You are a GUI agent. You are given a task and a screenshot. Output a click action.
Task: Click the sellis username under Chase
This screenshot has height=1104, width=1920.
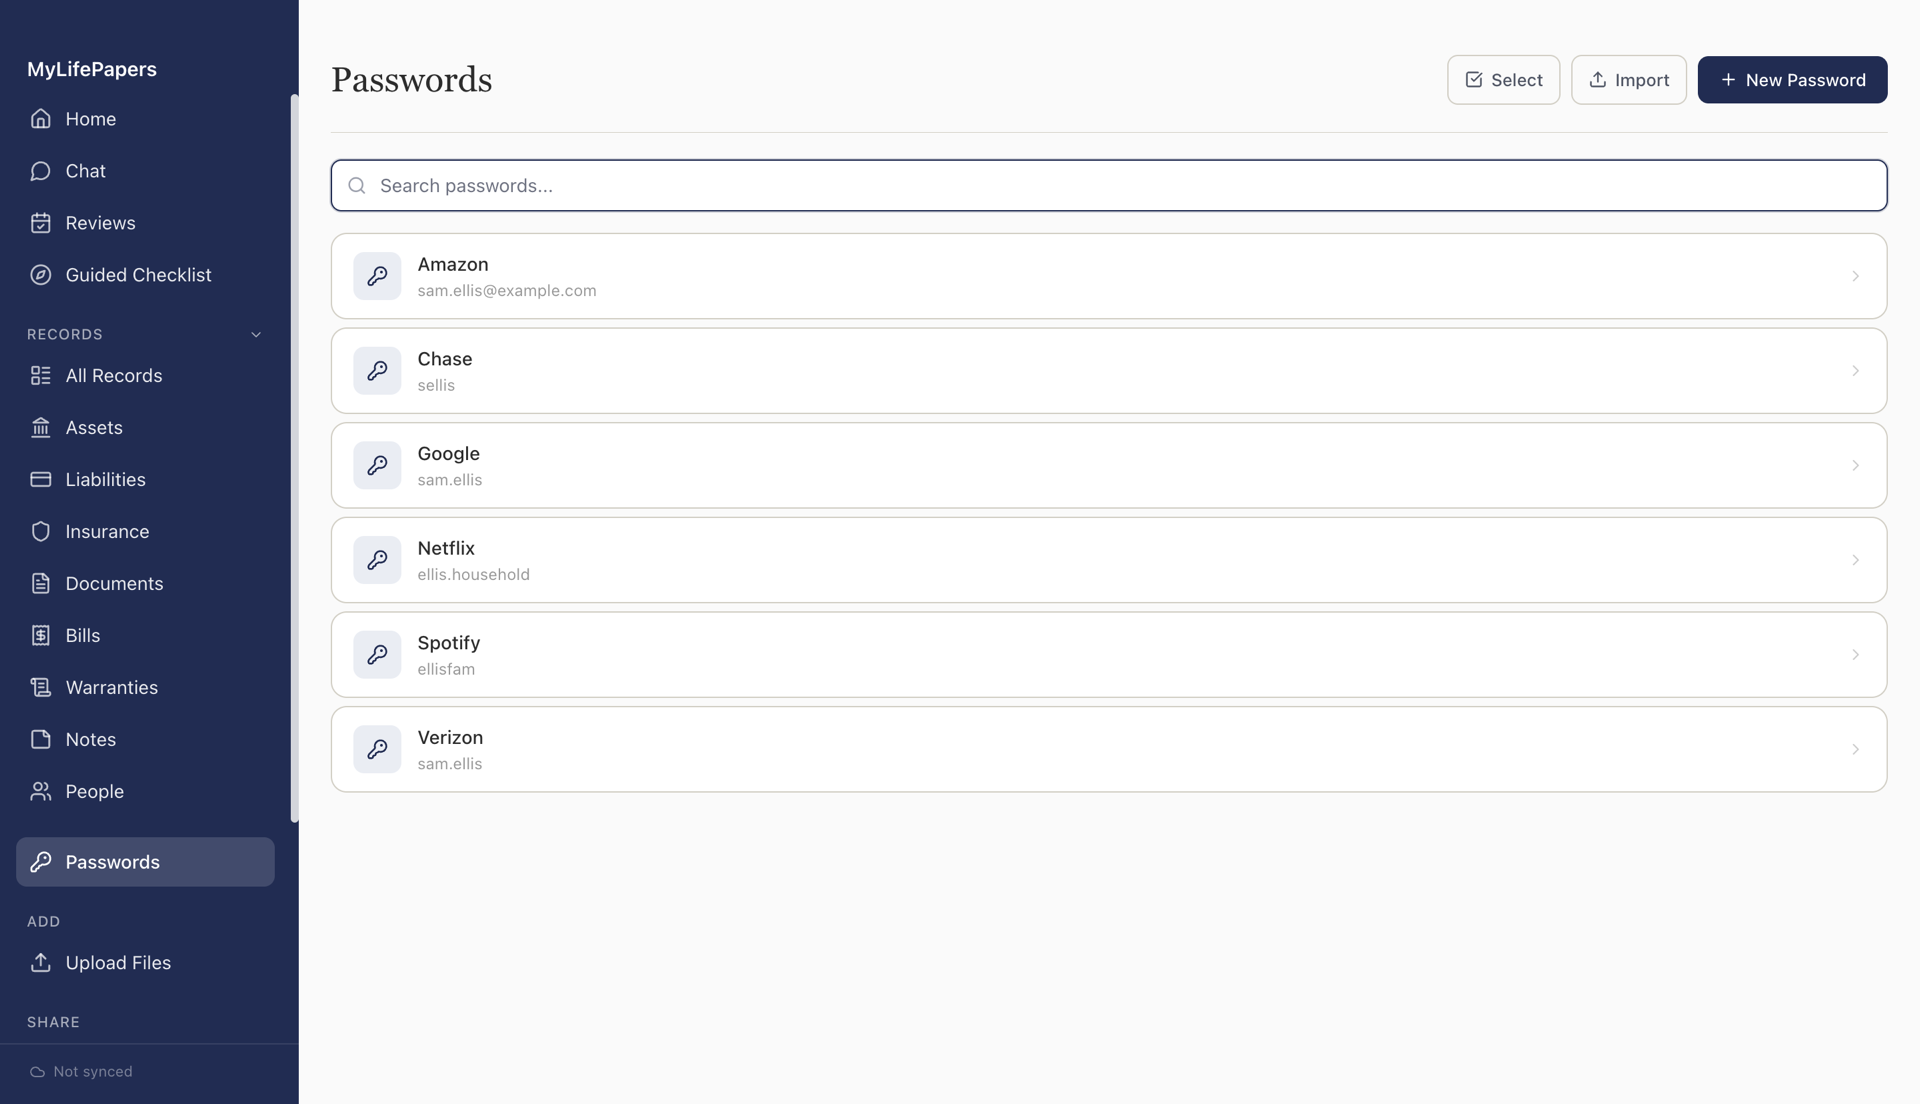(436, 386)
